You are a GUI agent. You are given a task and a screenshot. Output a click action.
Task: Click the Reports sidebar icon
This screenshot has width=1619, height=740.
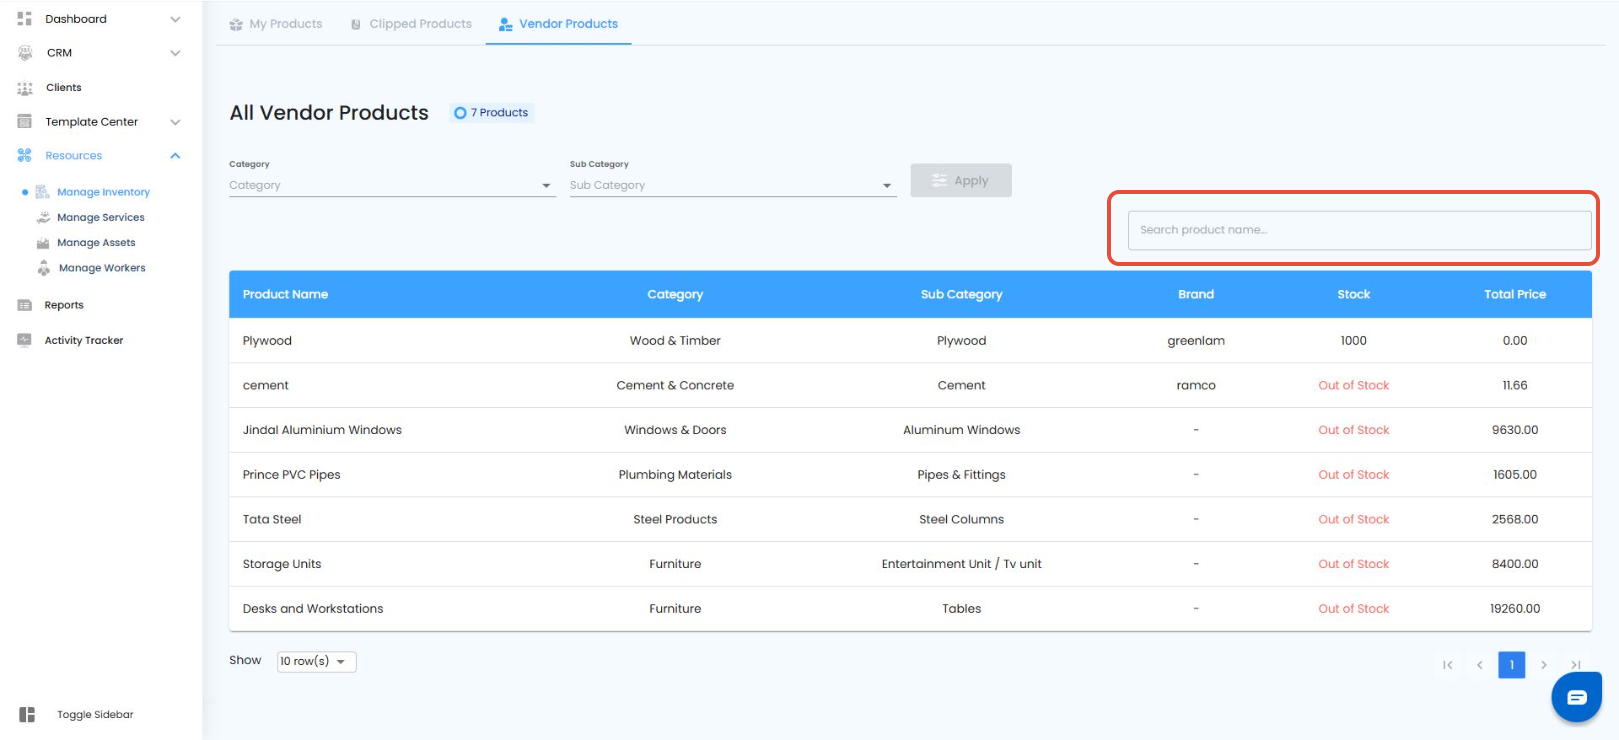(25, 305)
